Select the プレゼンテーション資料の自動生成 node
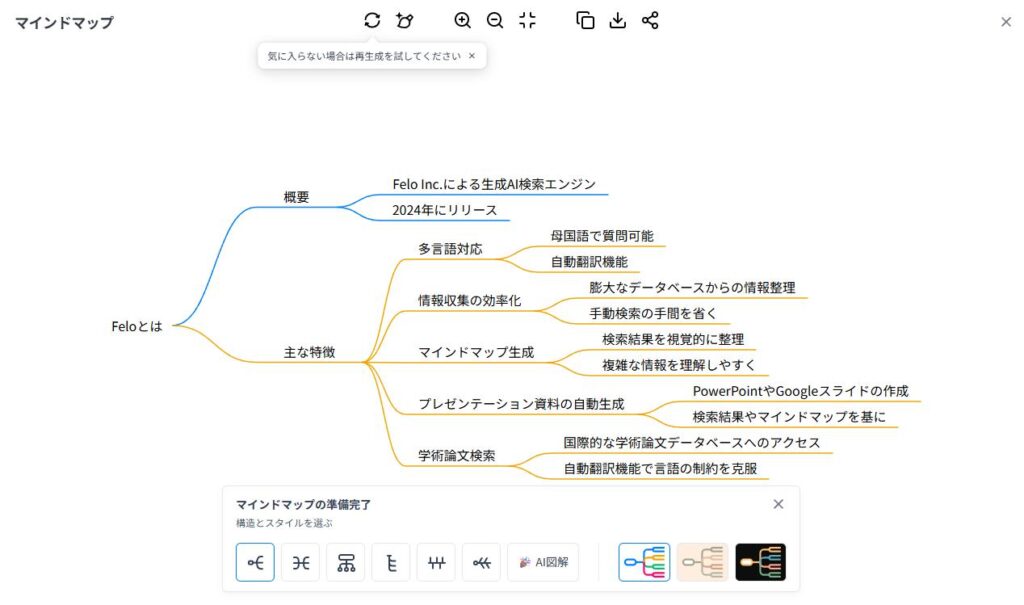 tap(521, 404)
